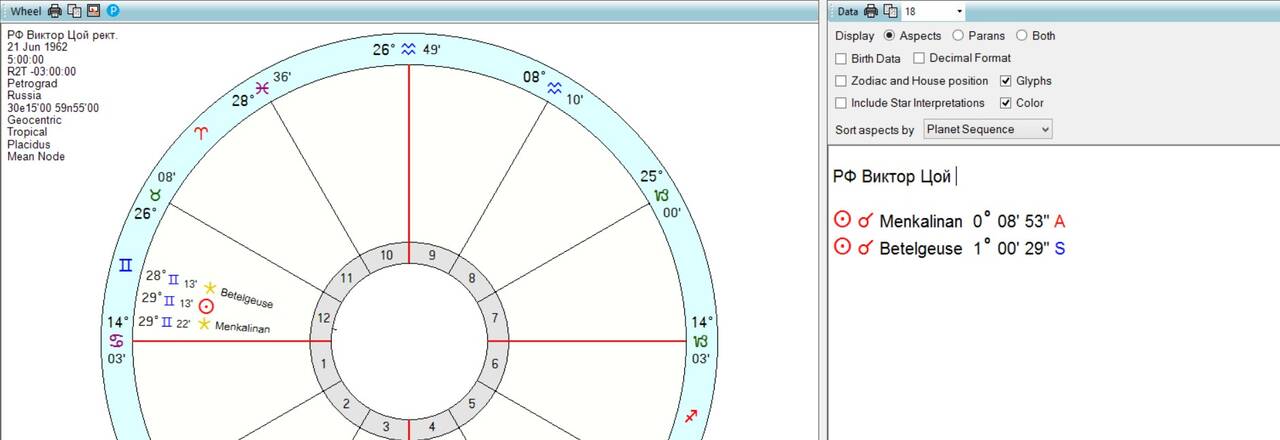Click the Wheel panel title label
The image size is (1280, 440).
25,11
